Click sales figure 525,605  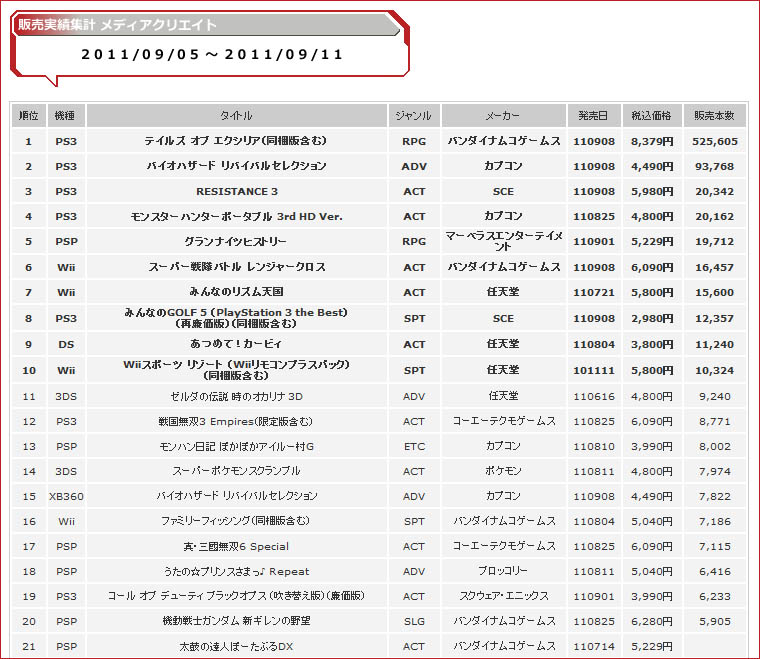(x=714, y=141)
